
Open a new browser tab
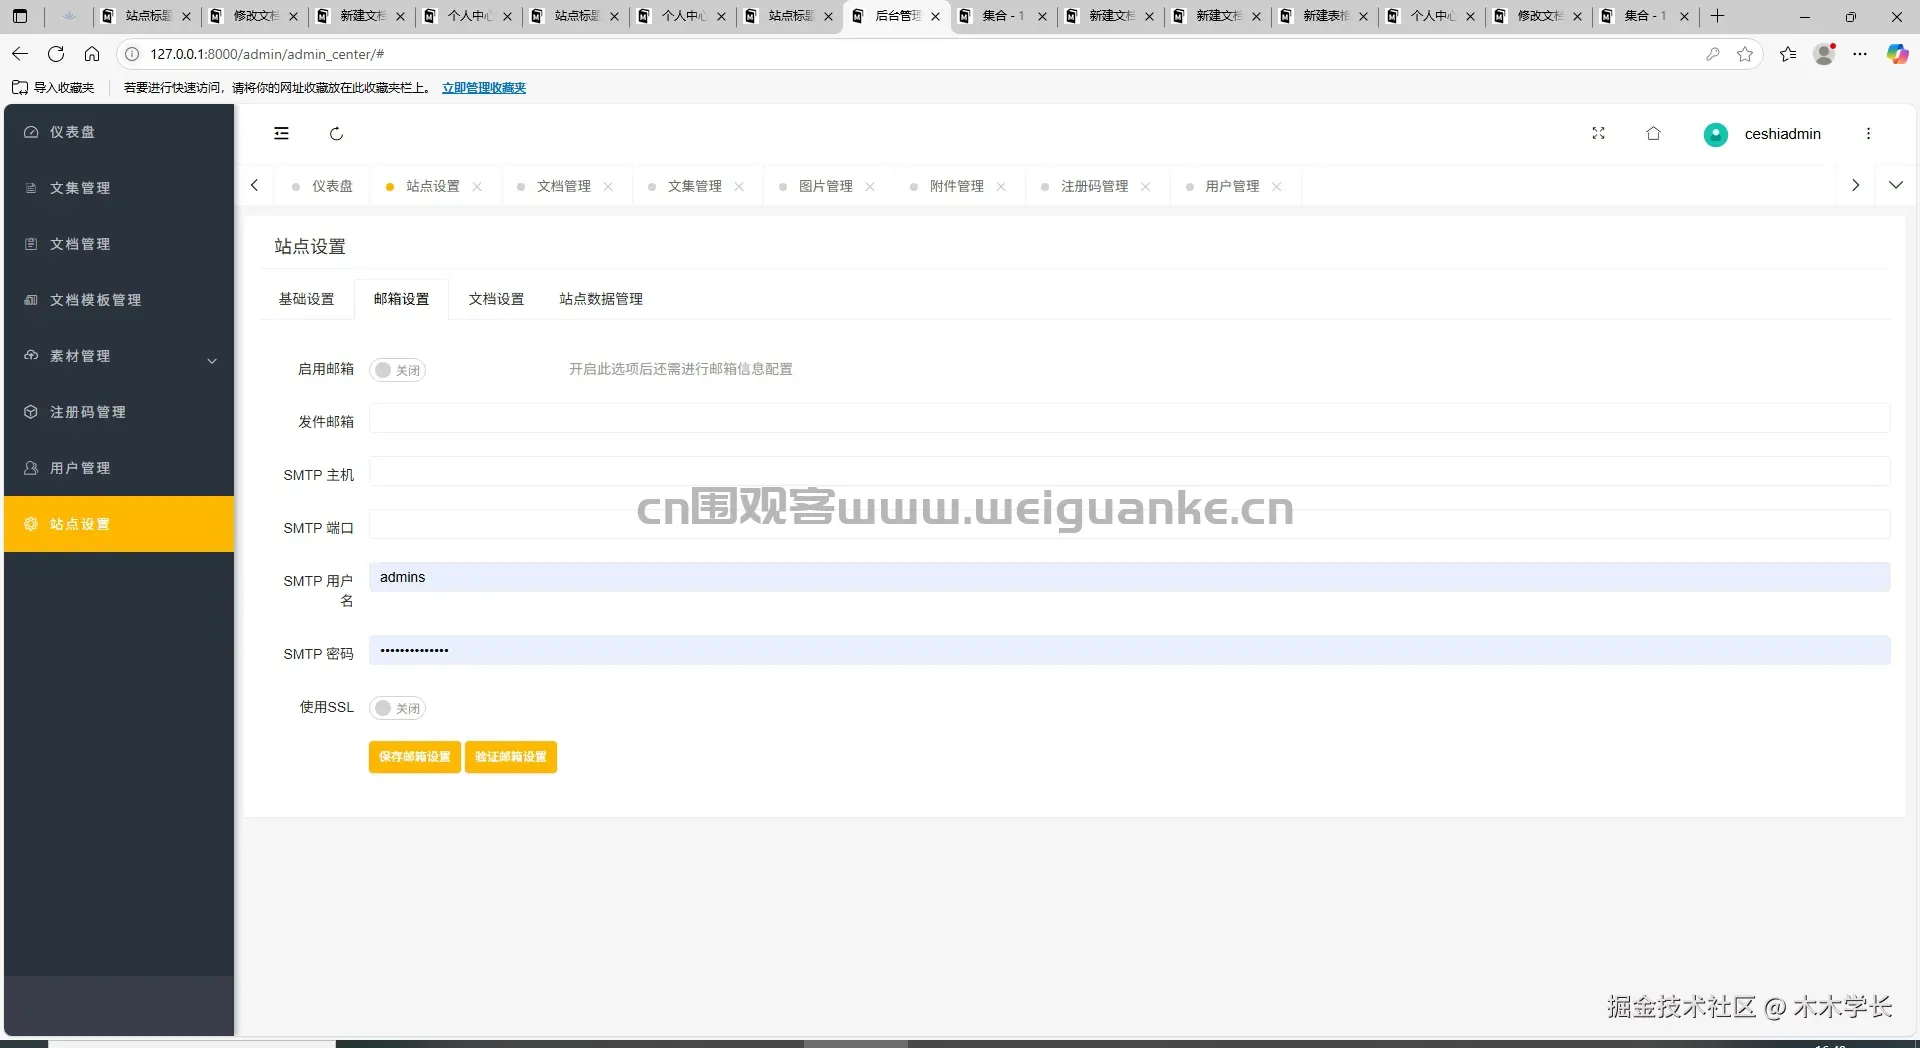(x=1718, y=16)
